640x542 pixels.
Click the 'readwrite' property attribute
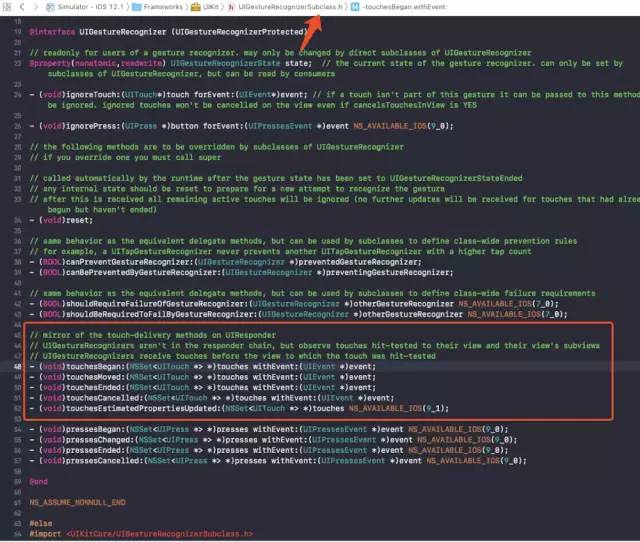point(141,63)
